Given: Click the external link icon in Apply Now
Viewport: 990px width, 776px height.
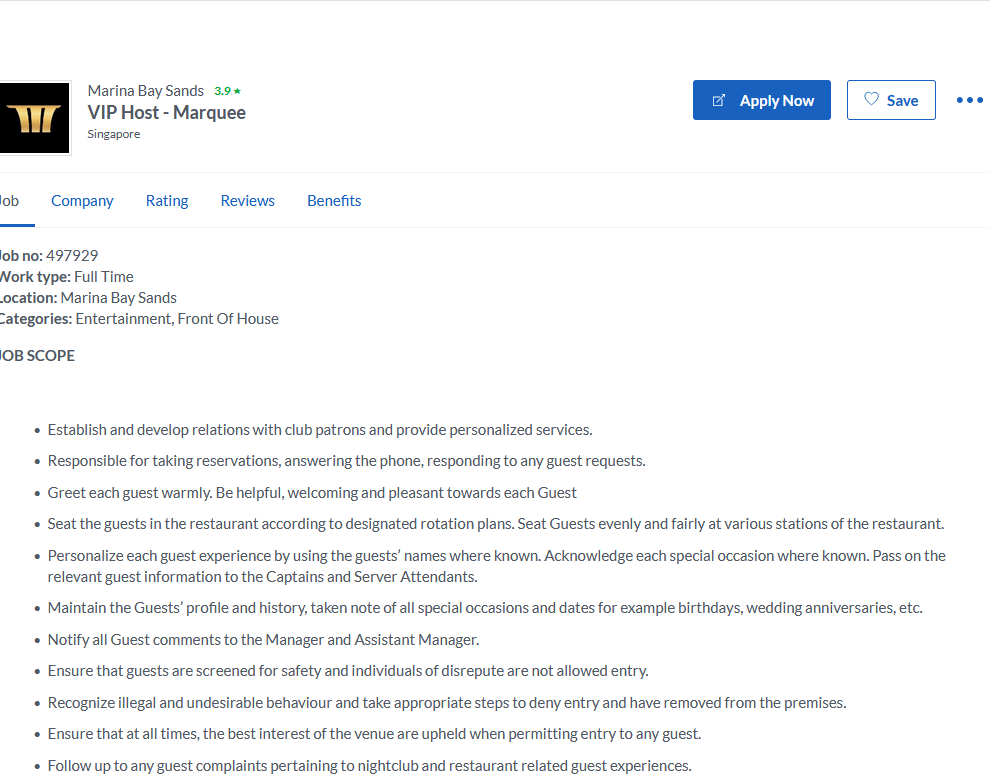Looking at the screenshot, I should point(719,100).
